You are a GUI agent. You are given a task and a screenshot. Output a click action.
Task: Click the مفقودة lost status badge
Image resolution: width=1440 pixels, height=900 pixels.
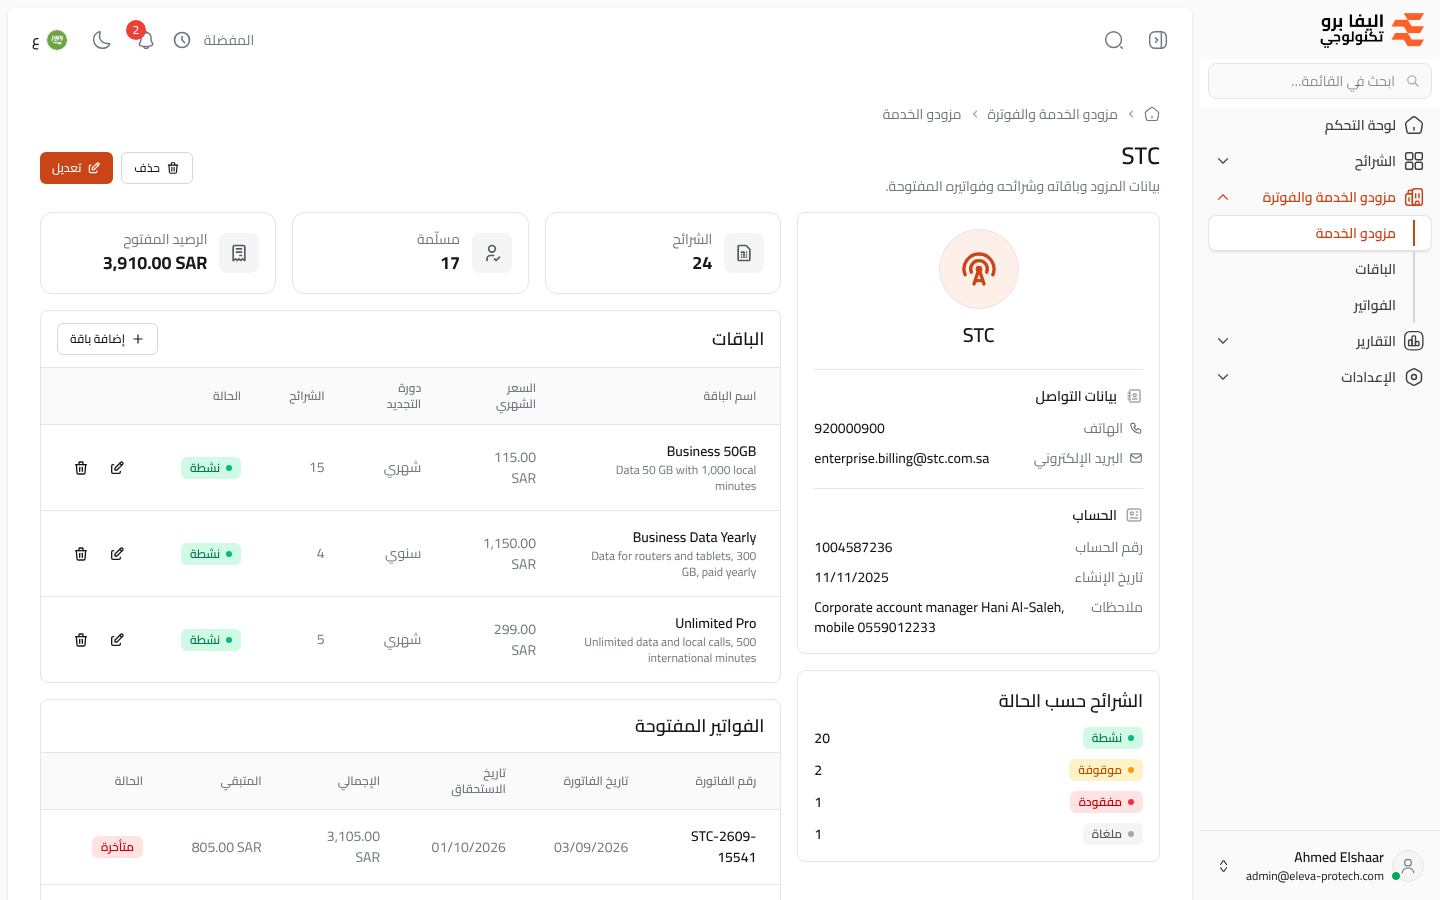point(1106,802)
